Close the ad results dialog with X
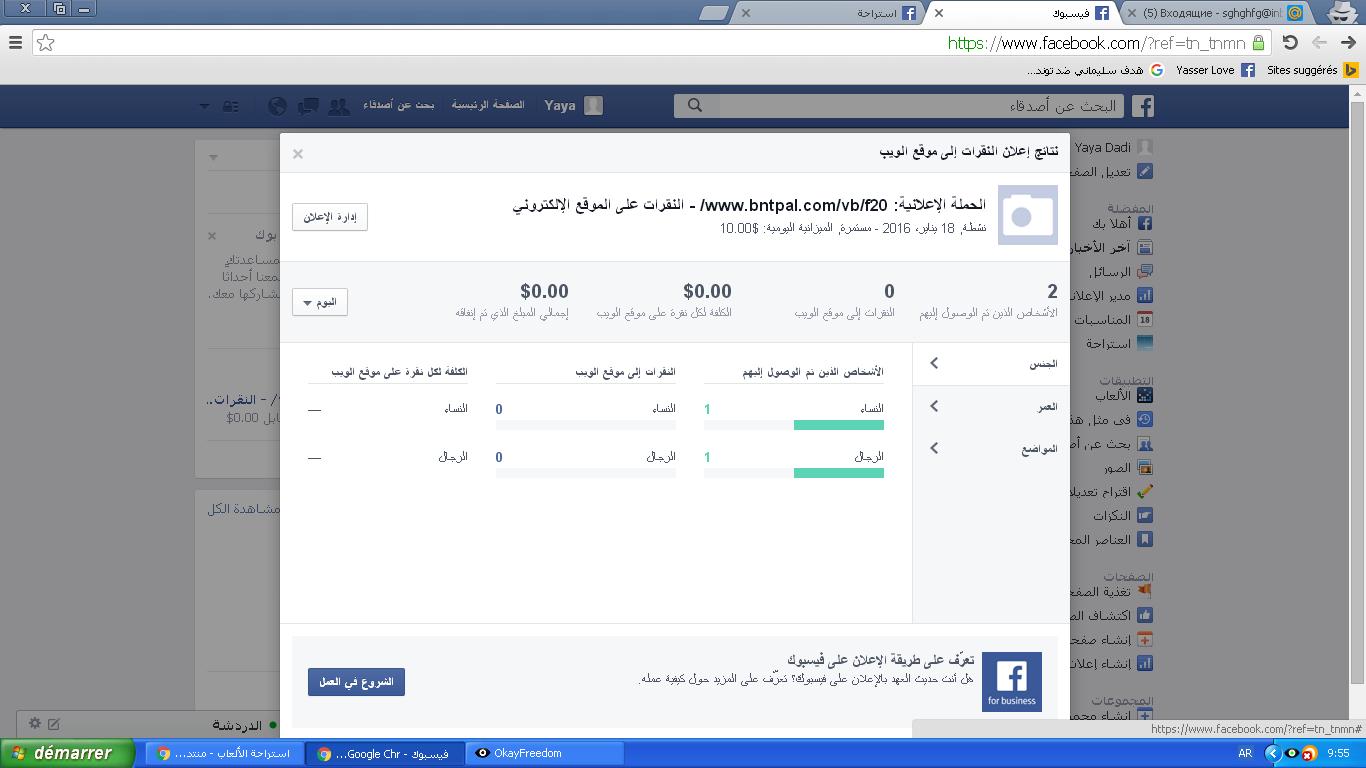 (298, 154)
